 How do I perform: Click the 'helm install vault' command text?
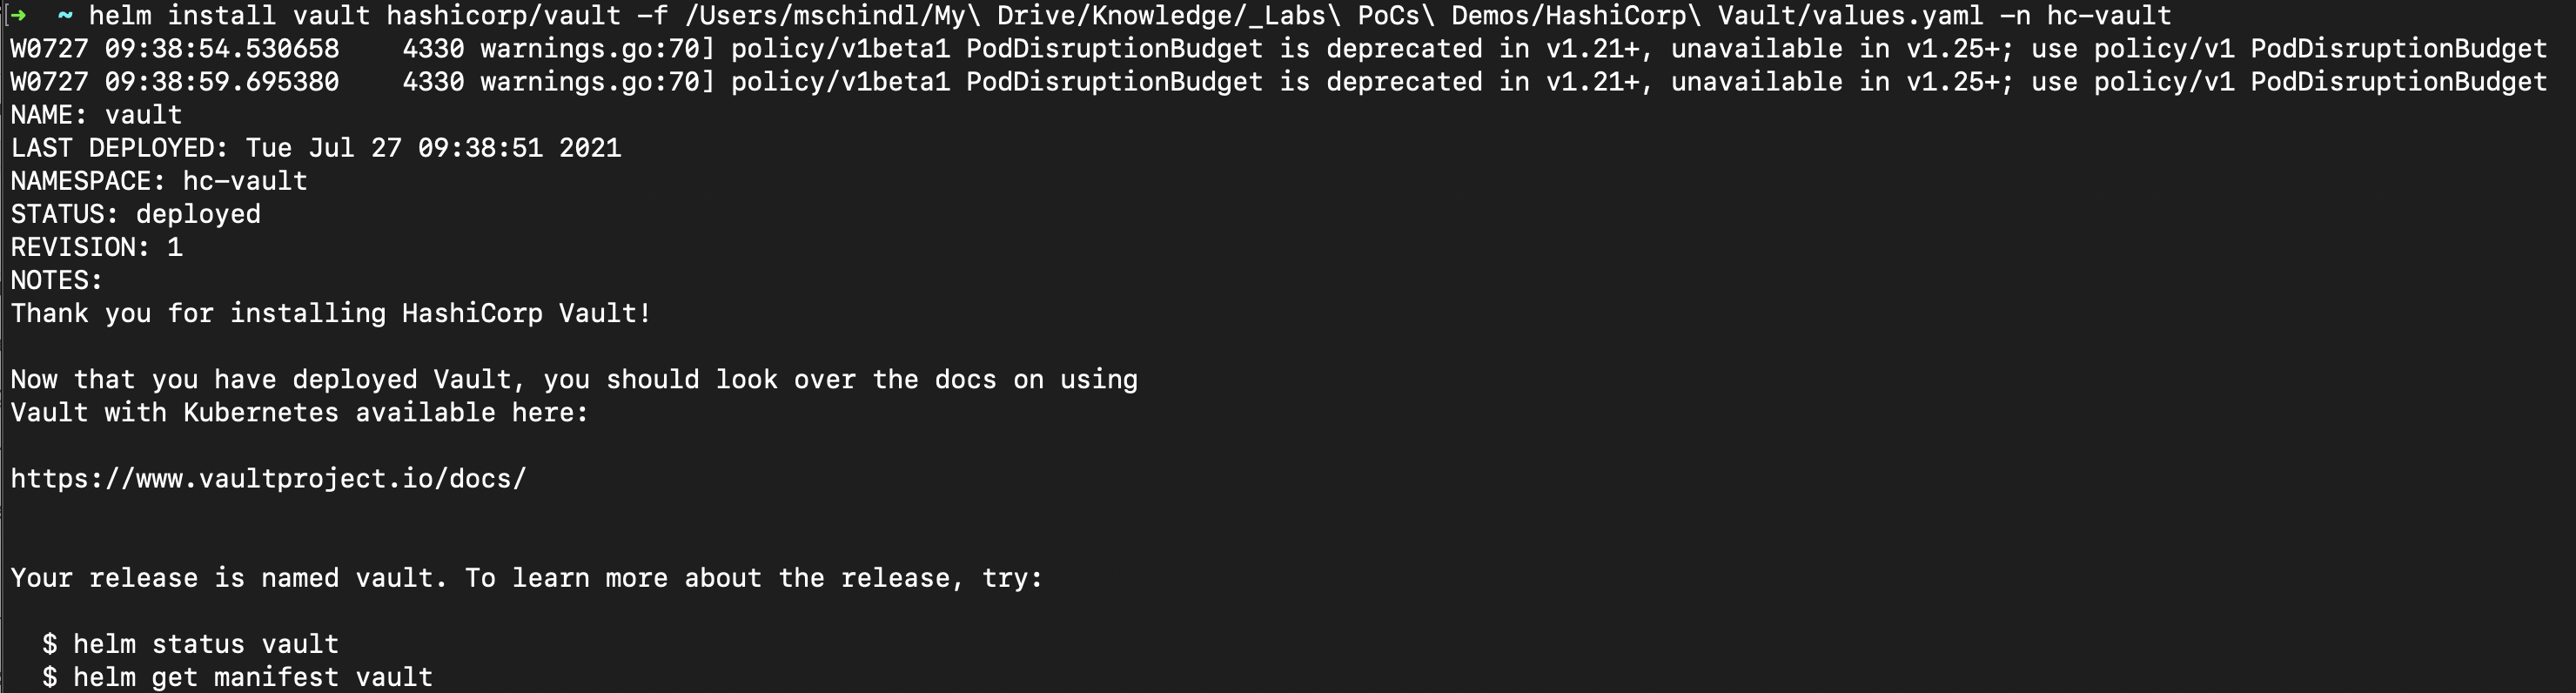click(x=229, y=16)
